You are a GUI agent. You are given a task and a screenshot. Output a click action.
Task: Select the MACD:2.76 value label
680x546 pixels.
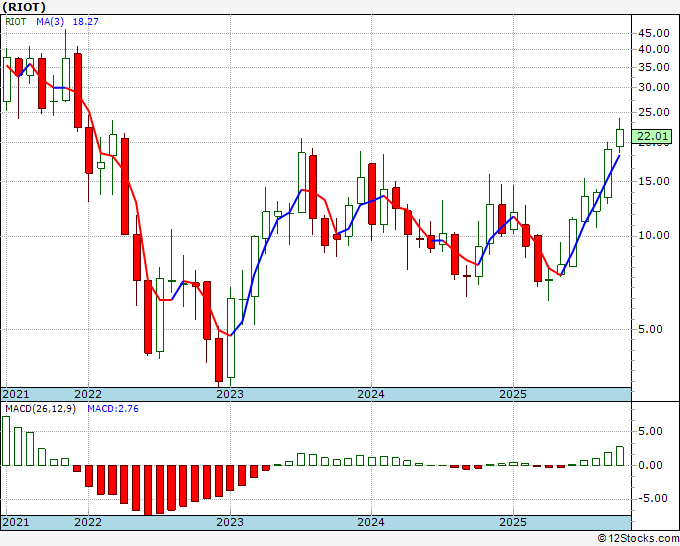(x=113, y=409)
